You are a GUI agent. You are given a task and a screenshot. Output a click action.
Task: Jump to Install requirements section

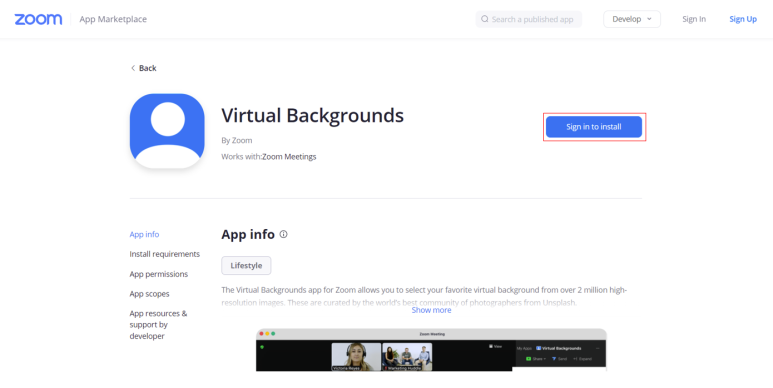coord(165,254)
